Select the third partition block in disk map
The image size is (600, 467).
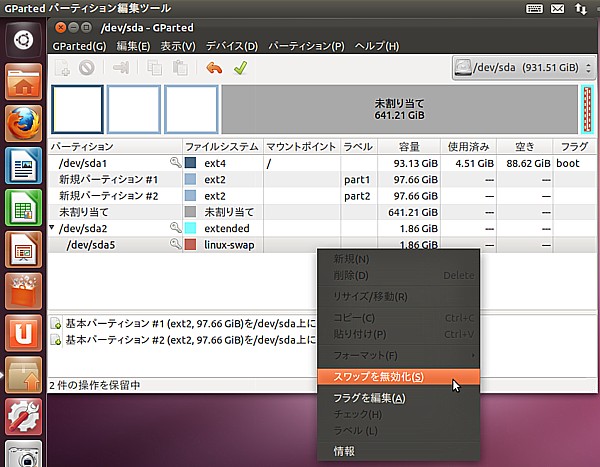click(x=191, y=109)
